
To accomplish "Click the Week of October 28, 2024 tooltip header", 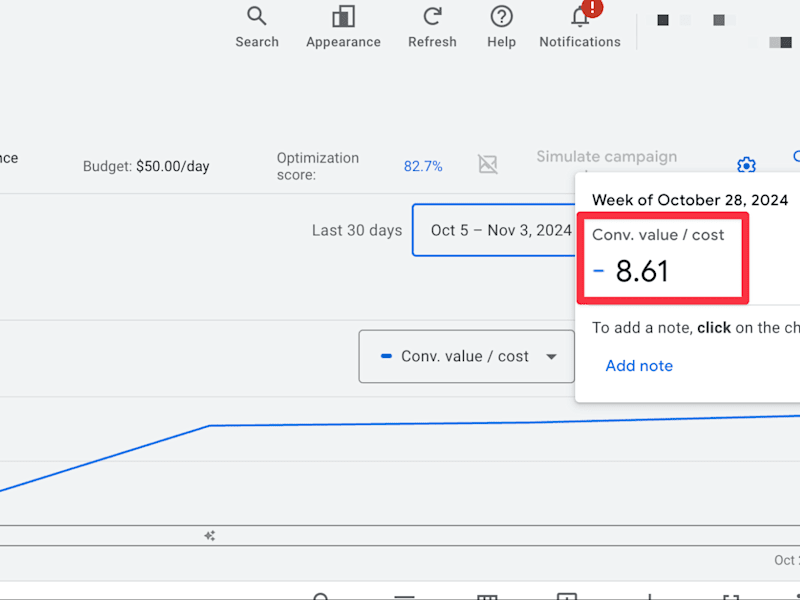I will [x=690, y=199].
